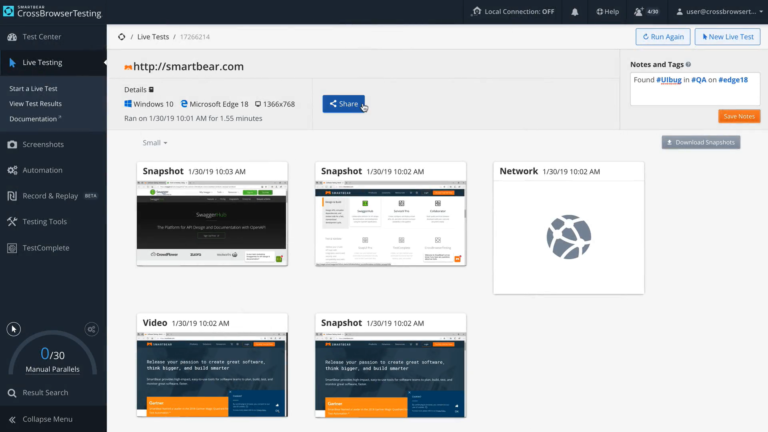Click the Download Snapshots button
This screenshot has width=768, height=432.
tap(701, 143)
